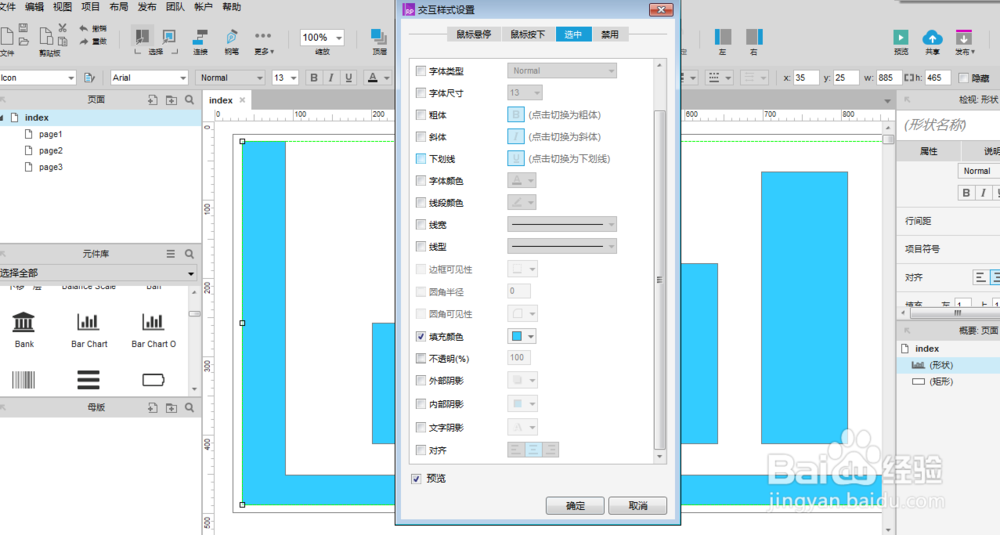Viewport: 1000px width, 535px height.
Task: Select the Bank widget icon
Action: point(24,321)
